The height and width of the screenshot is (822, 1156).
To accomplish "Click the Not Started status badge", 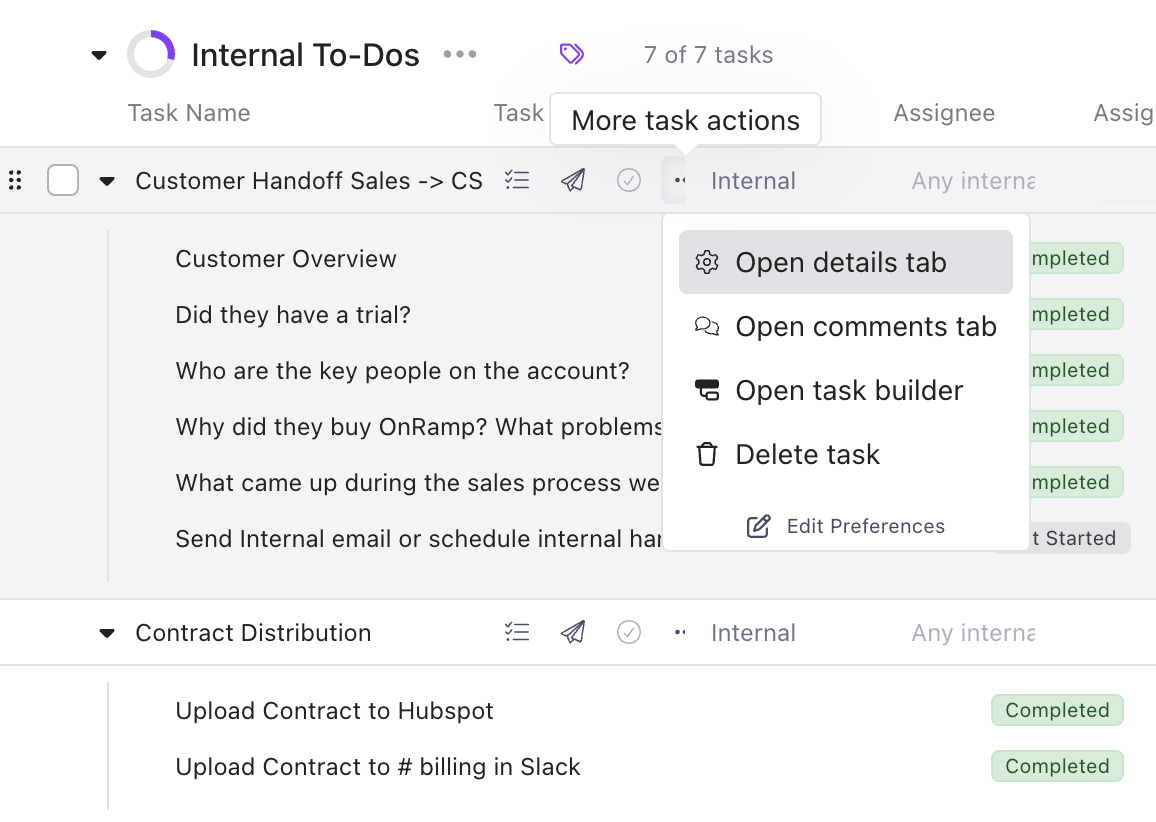I will pyautogui.click(x=1073, y=538).
